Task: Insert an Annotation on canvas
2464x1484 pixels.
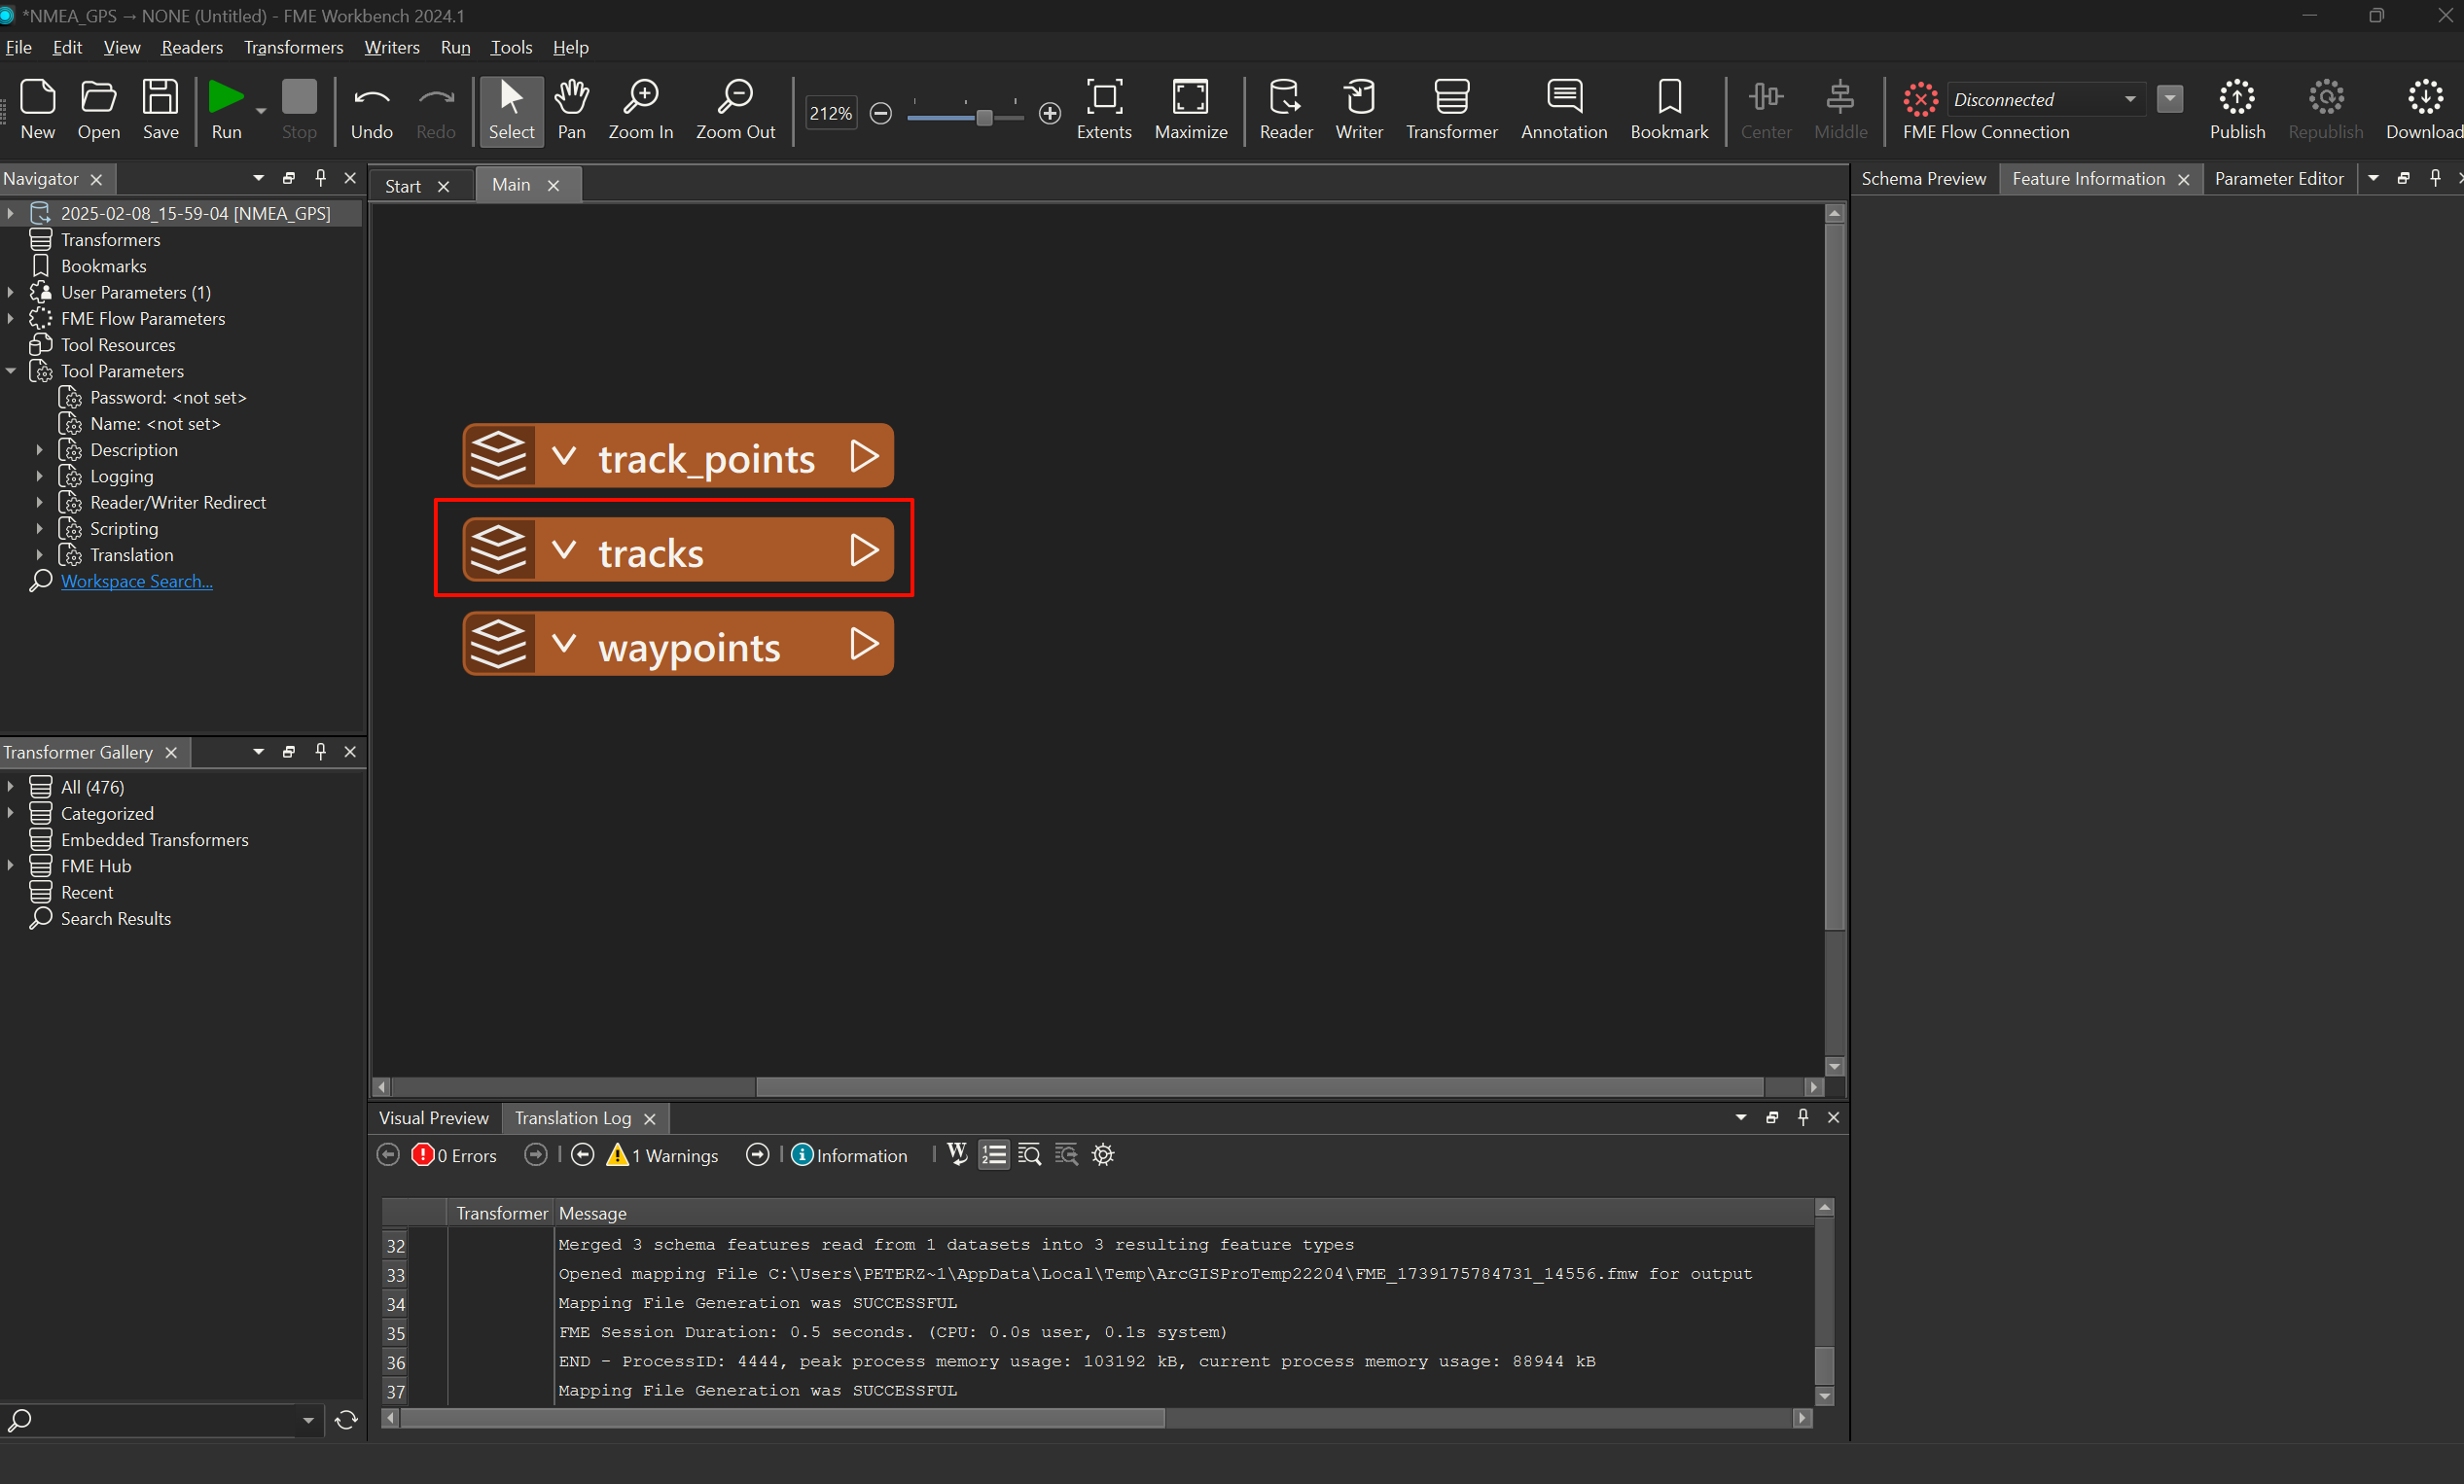Action: point(1564,109)
